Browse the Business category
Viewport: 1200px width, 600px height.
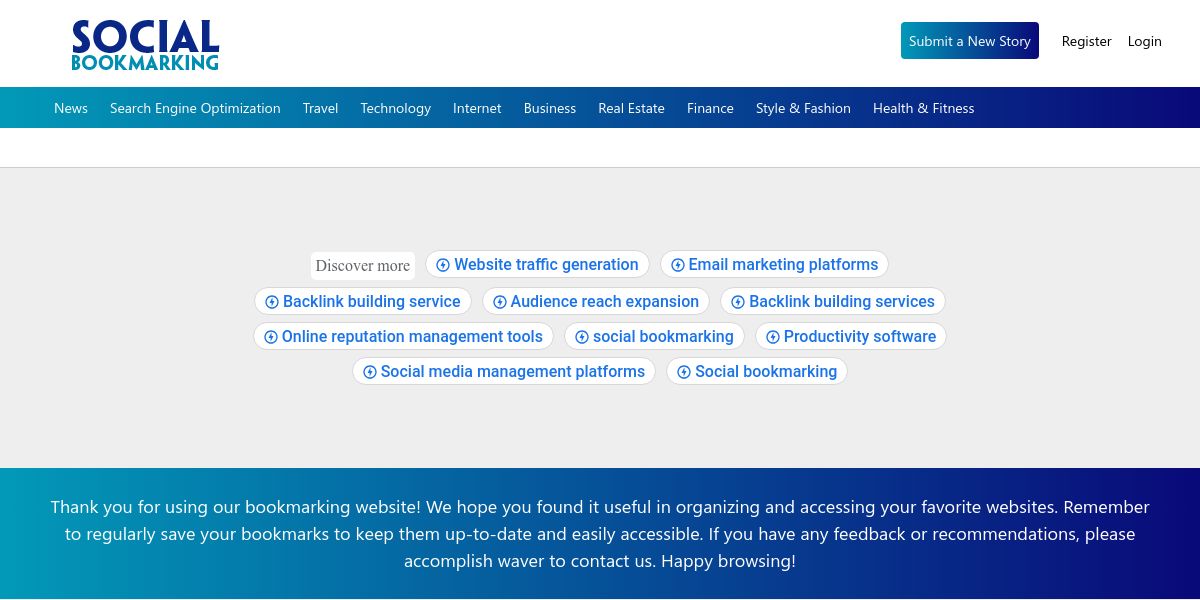[x=550, y=108]
